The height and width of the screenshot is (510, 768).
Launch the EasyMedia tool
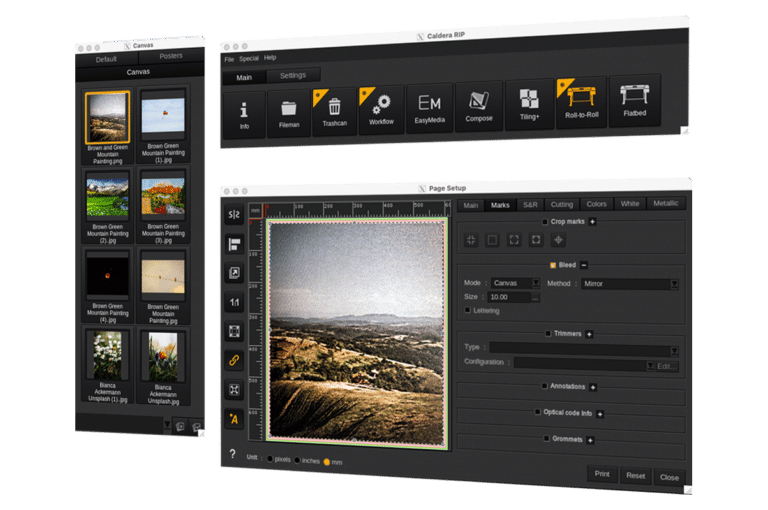tap(429, 106)
